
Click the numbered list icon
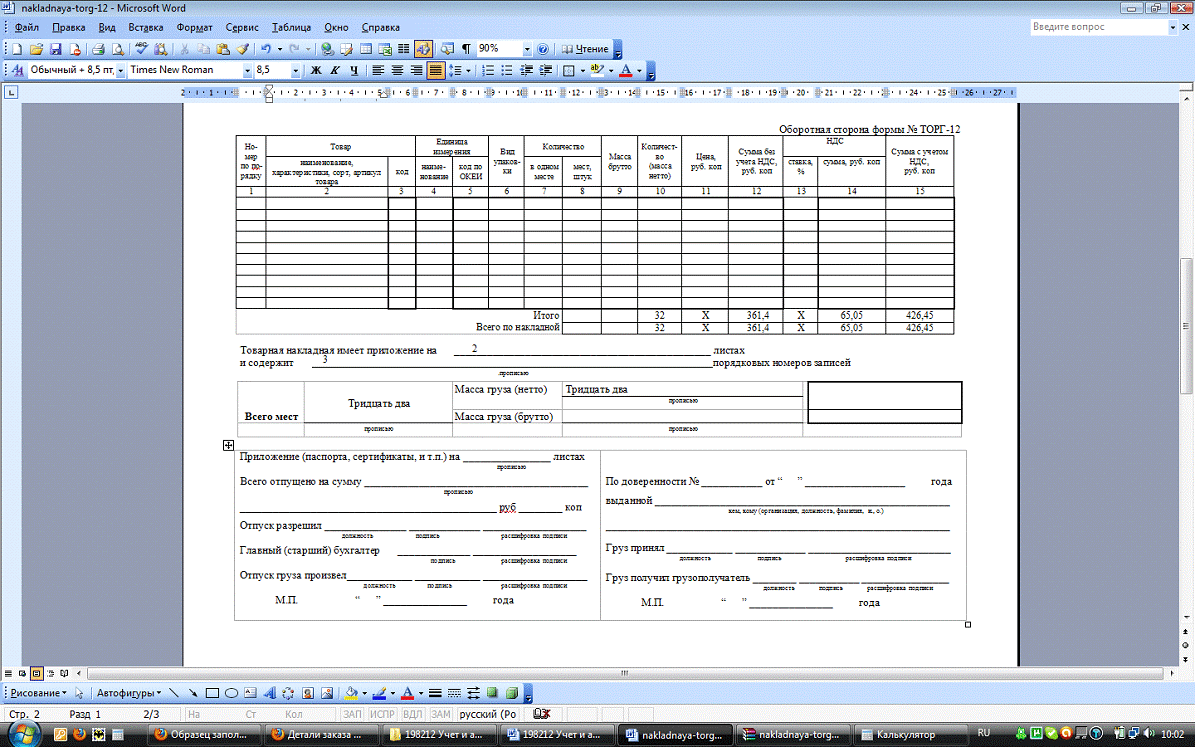[x=488, y=71]
